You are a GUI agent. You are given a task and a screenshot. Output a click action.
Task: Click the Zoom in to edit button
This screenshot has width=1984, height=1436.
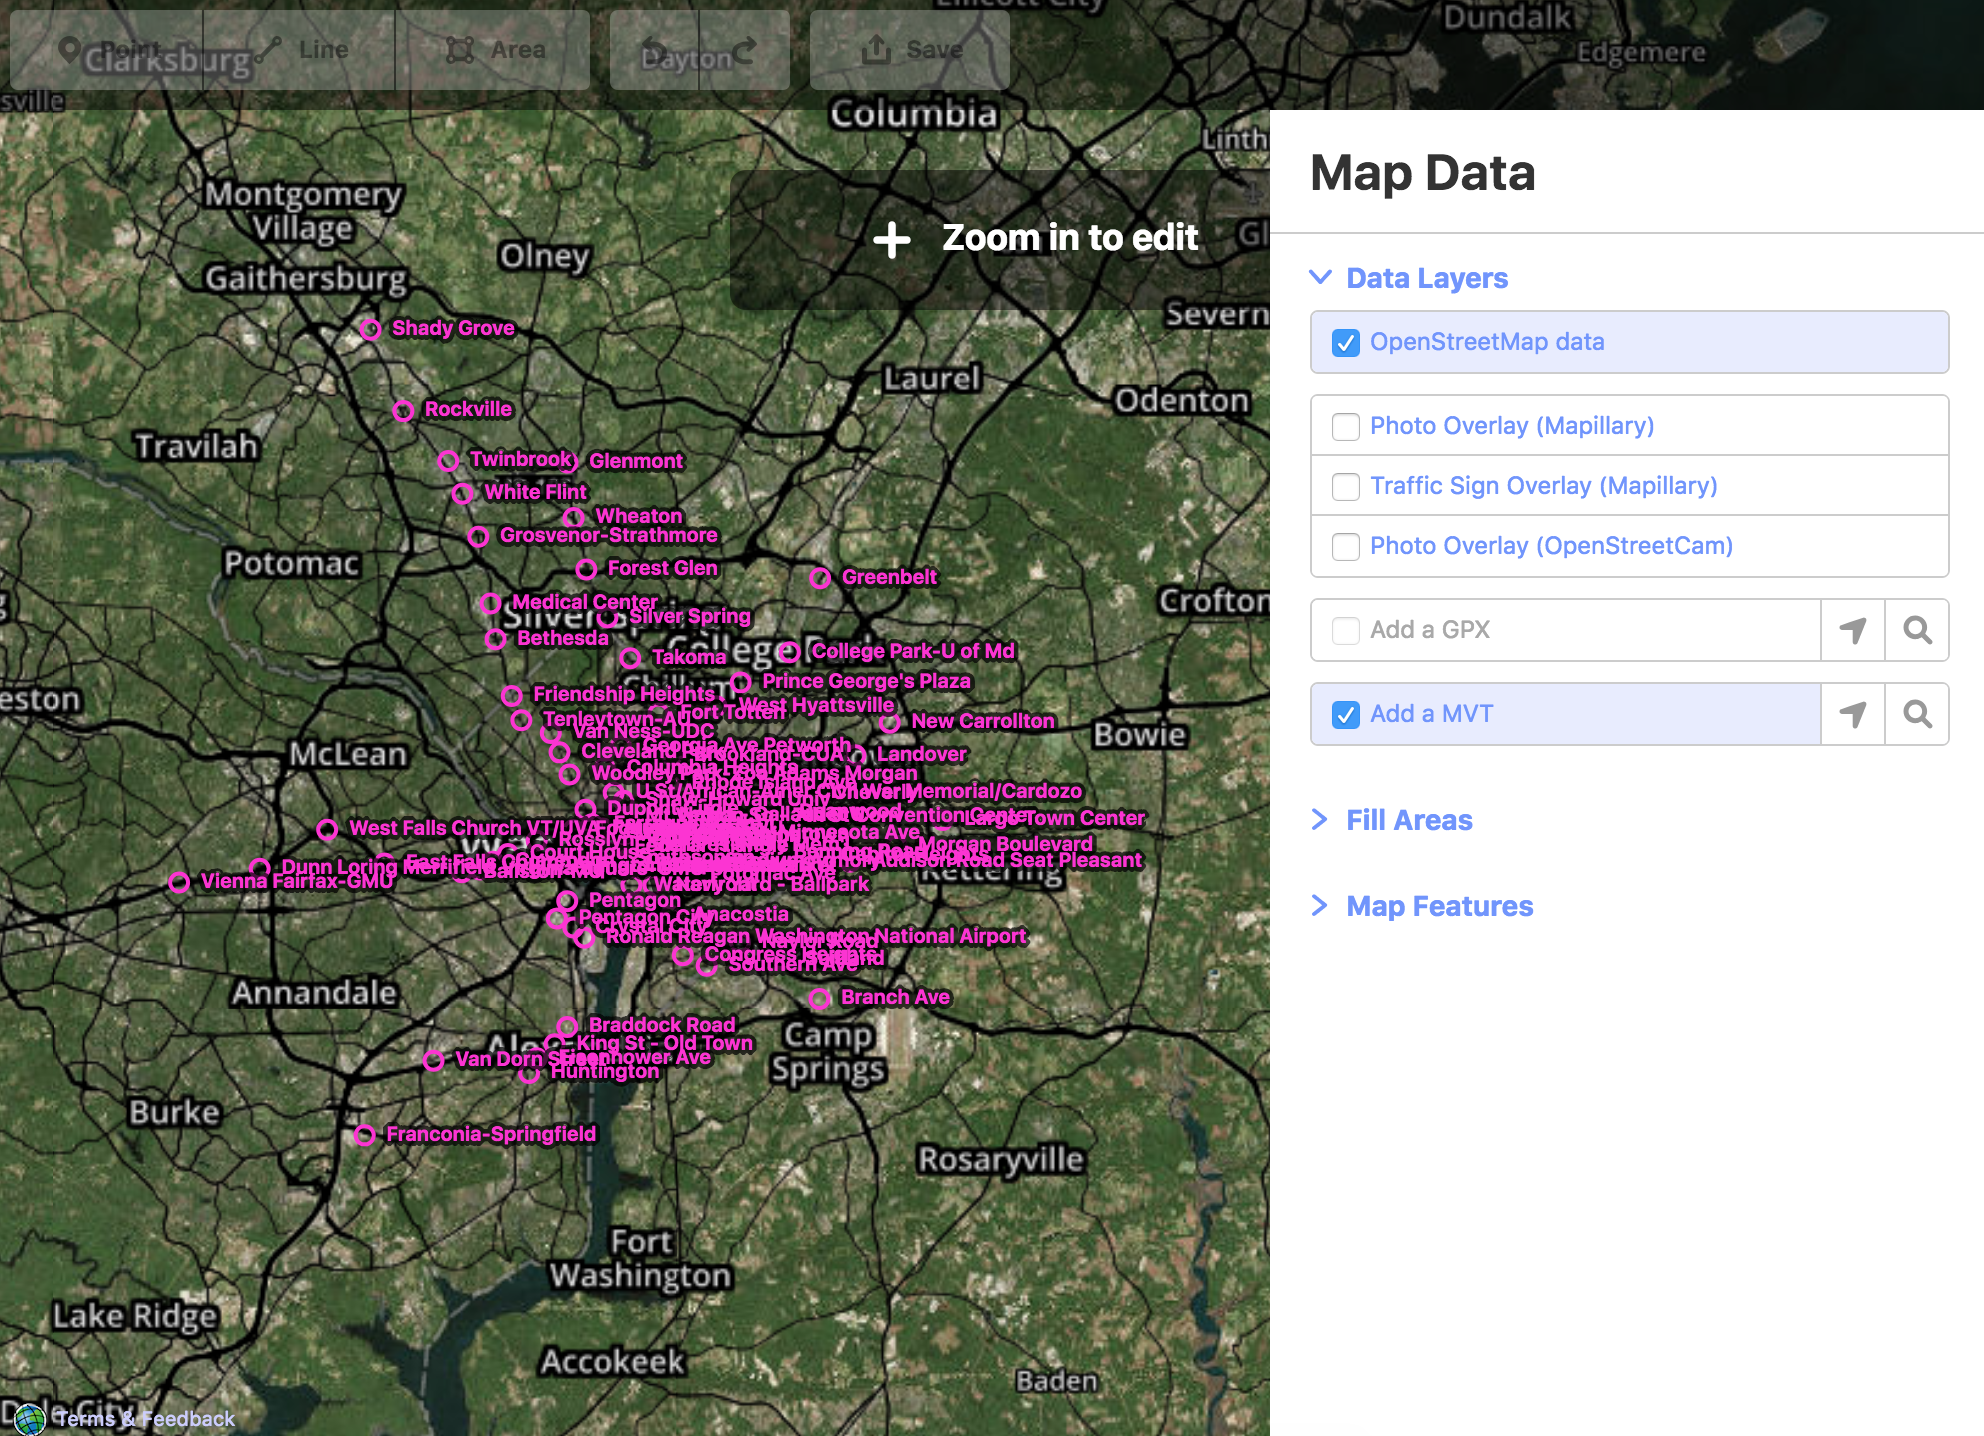tap(1035, 238)
